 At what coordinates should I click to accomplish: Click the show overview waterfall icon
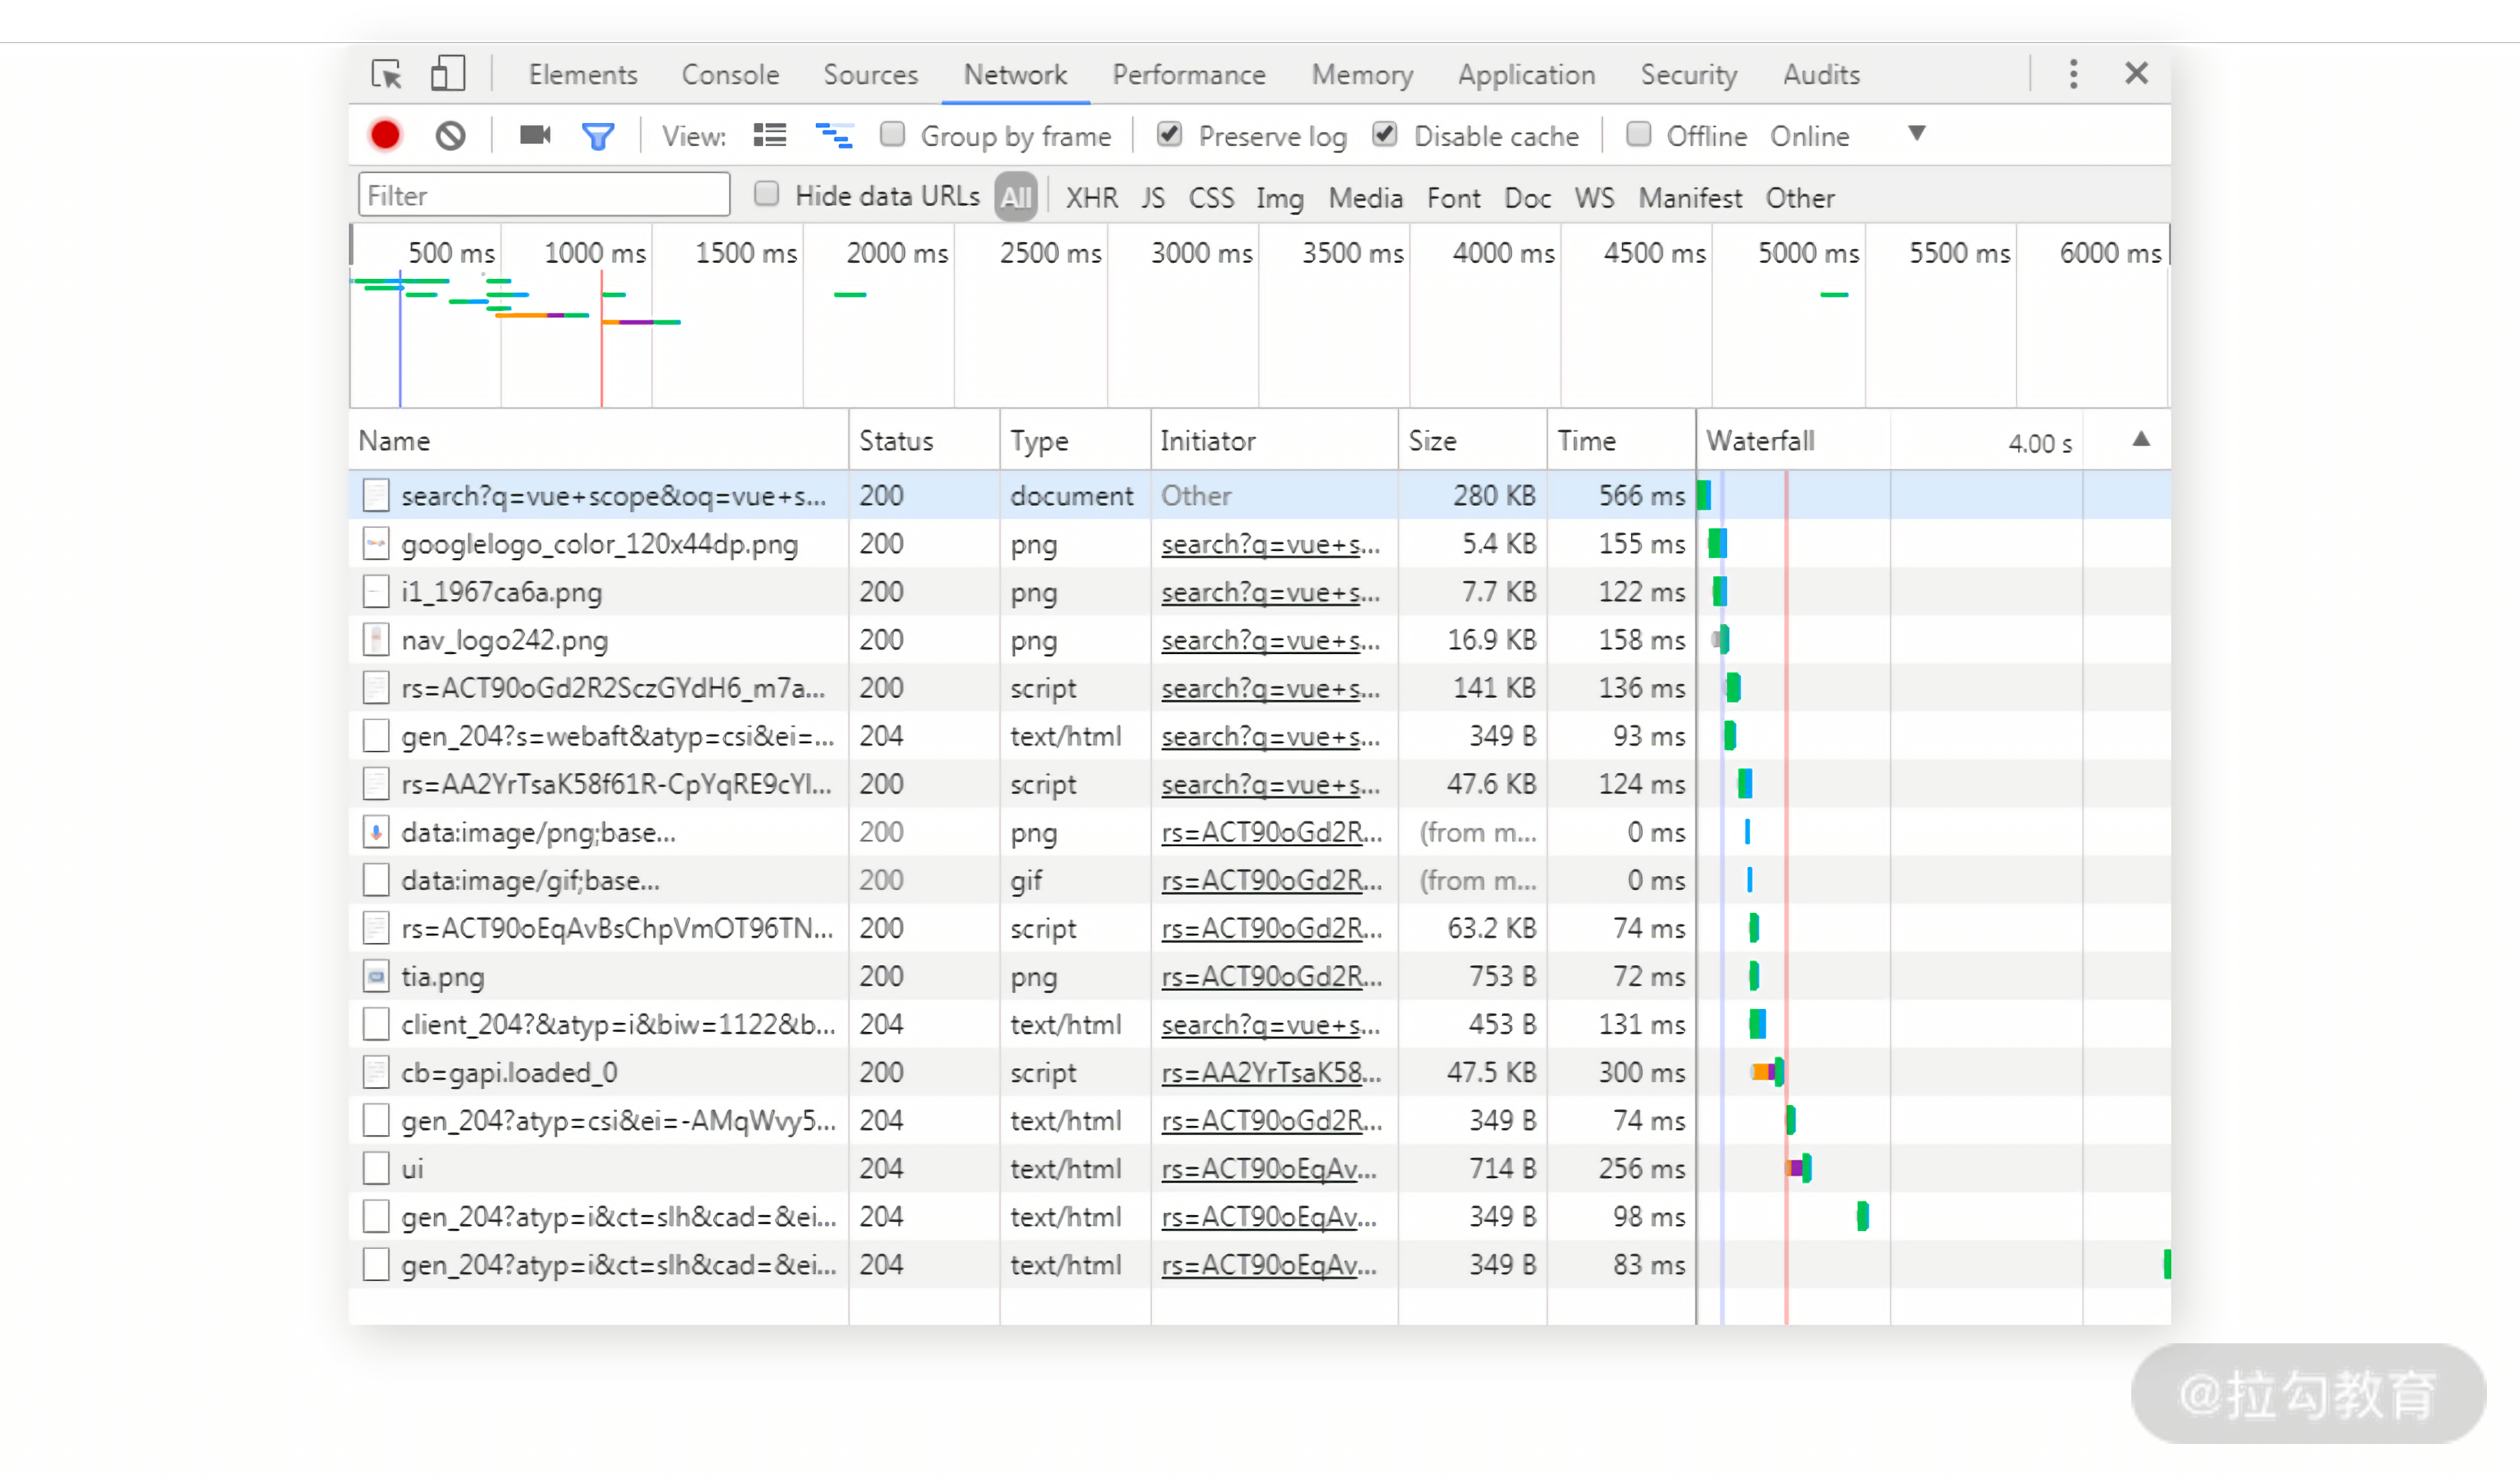(834, 135)
